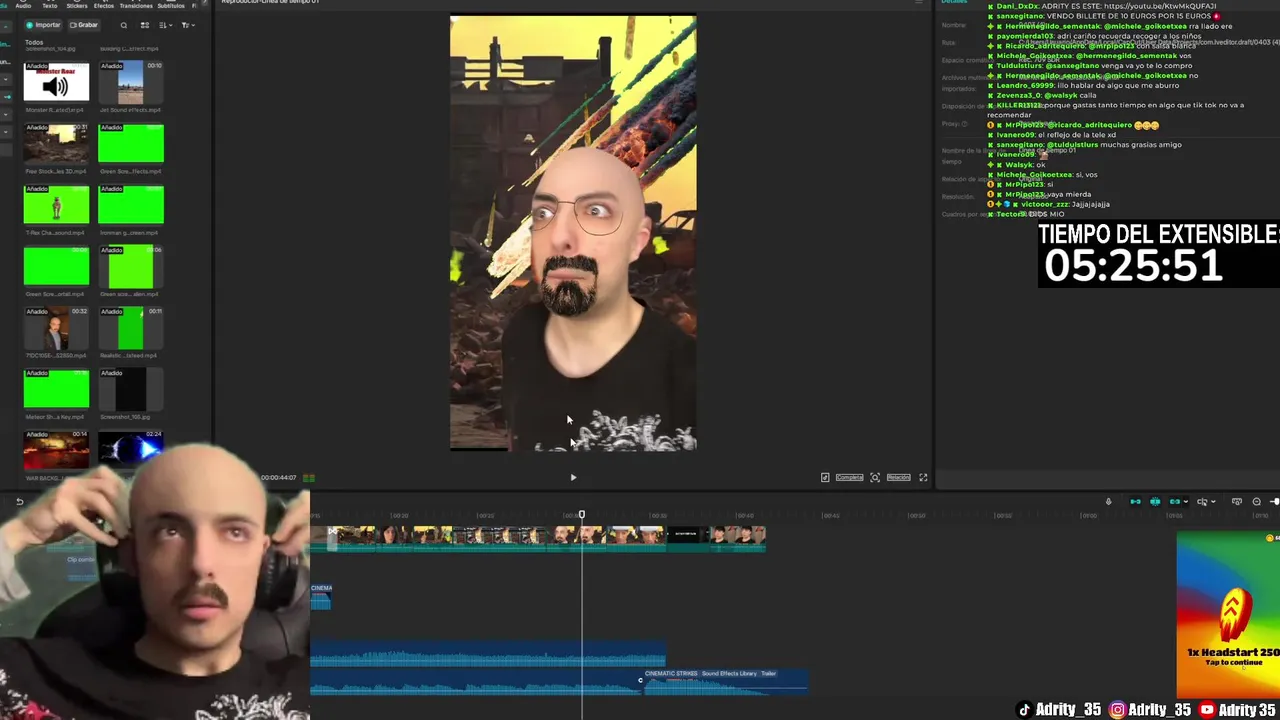The width and height of the screenshot is (1280, 720).
Task: Click the Importar button
Action: click(44, 25)
